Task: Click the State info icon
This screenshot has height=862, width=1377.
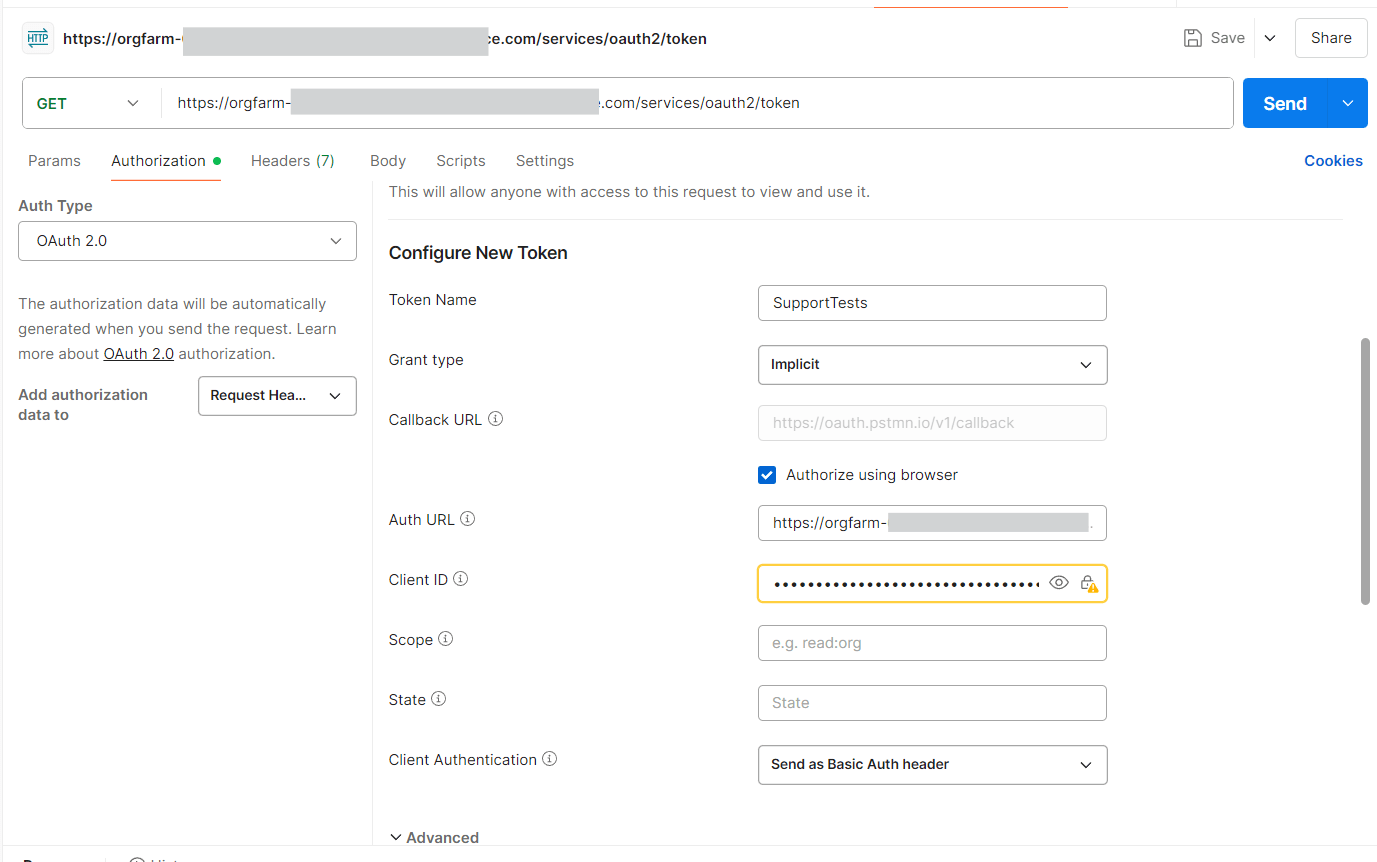Action: (x=437, y=699)
